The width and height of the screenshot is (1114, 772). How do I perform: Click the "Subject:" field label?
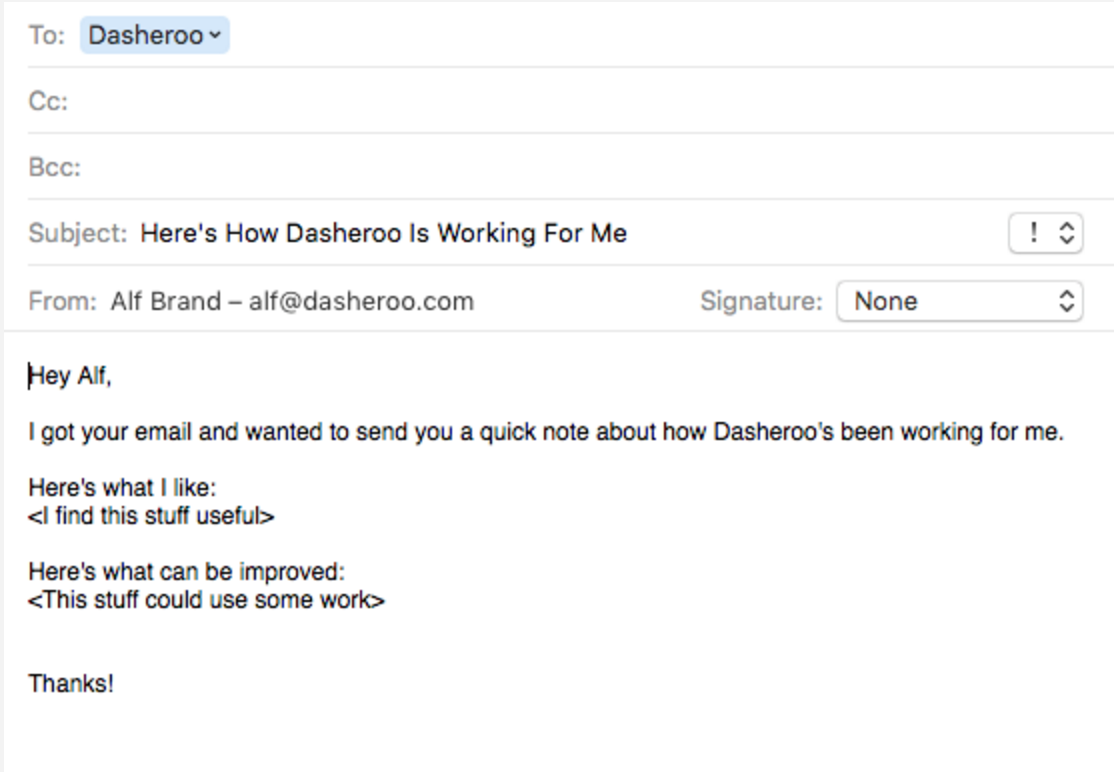pyautogui.click(x=78, y=234)
